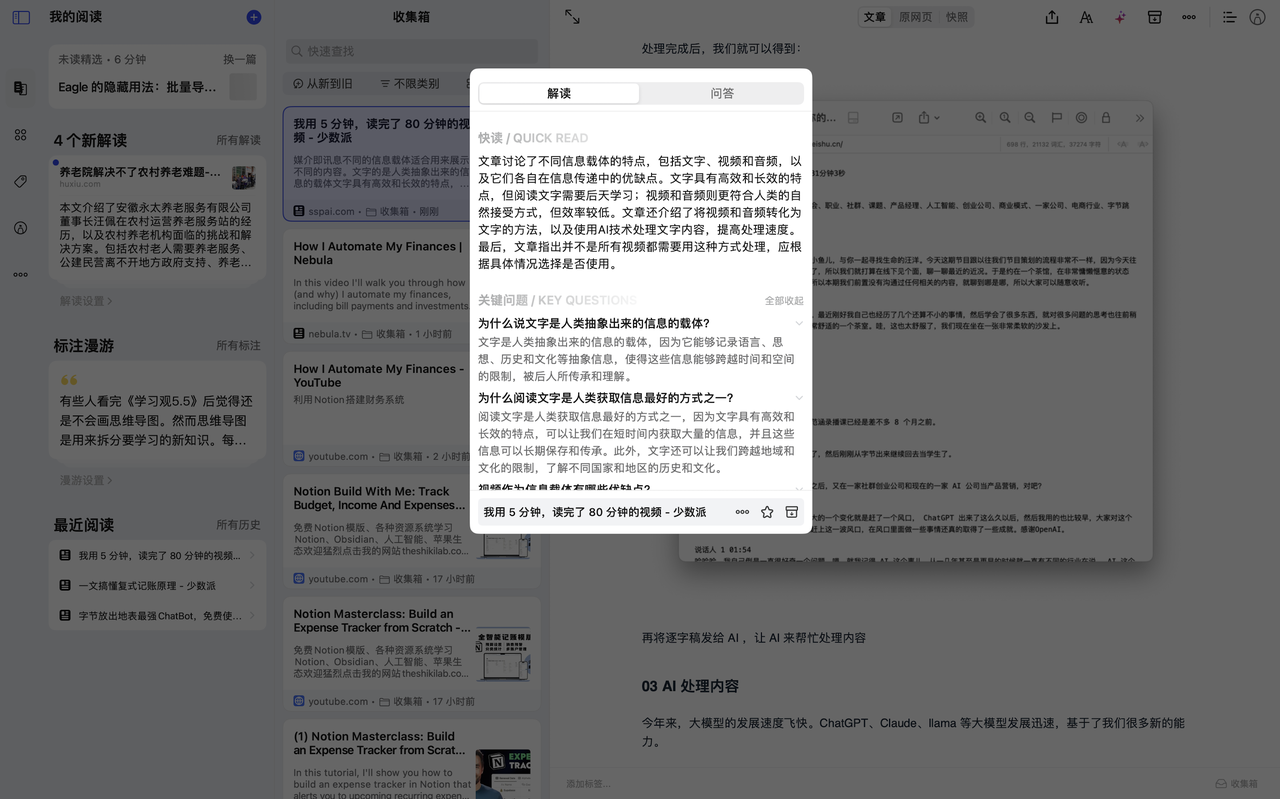Select the 解读 tab

coord(559,93)
